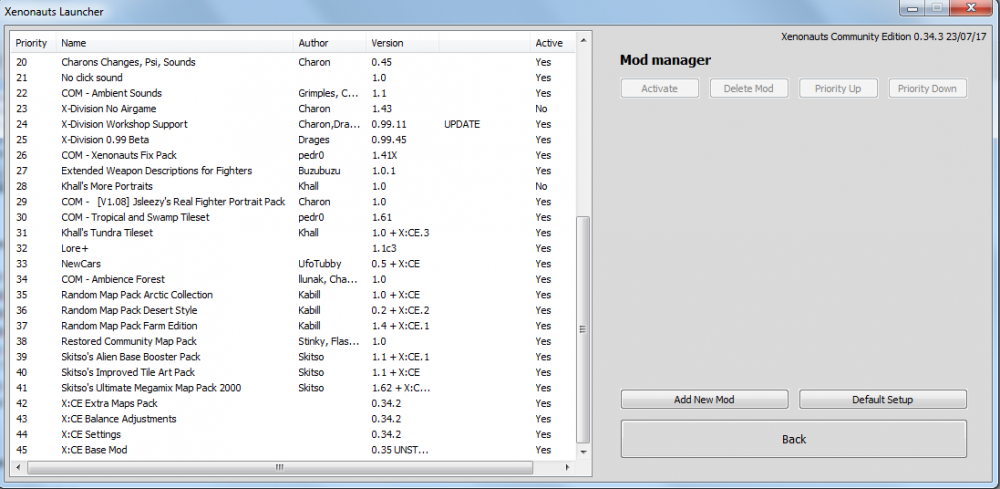Select X-Division No Airgame mod
This screenshot has width=1000, height=489.
pyautogui.click(x=293, y=109)
